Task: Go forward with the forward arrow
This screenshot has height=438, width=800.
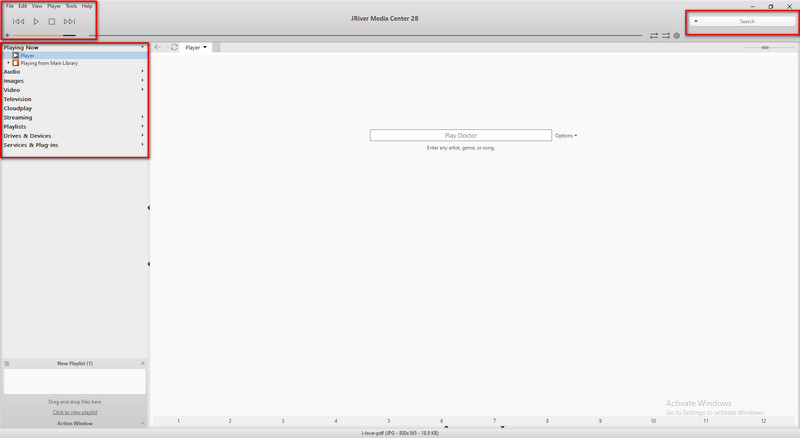Action: (166, 47)
